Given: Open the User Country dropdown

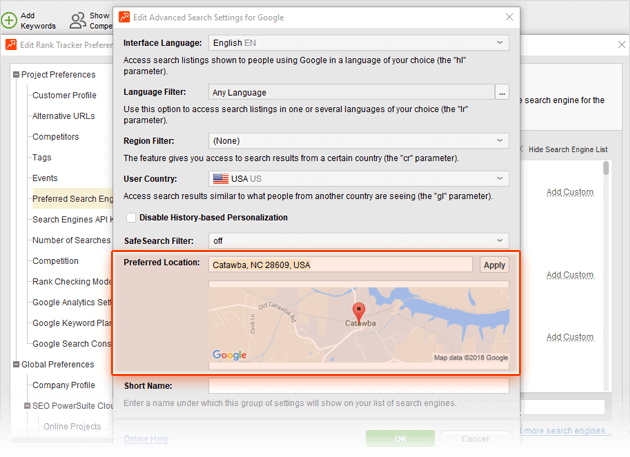Looking at the screenshot, I should click(x=358, y=179).
